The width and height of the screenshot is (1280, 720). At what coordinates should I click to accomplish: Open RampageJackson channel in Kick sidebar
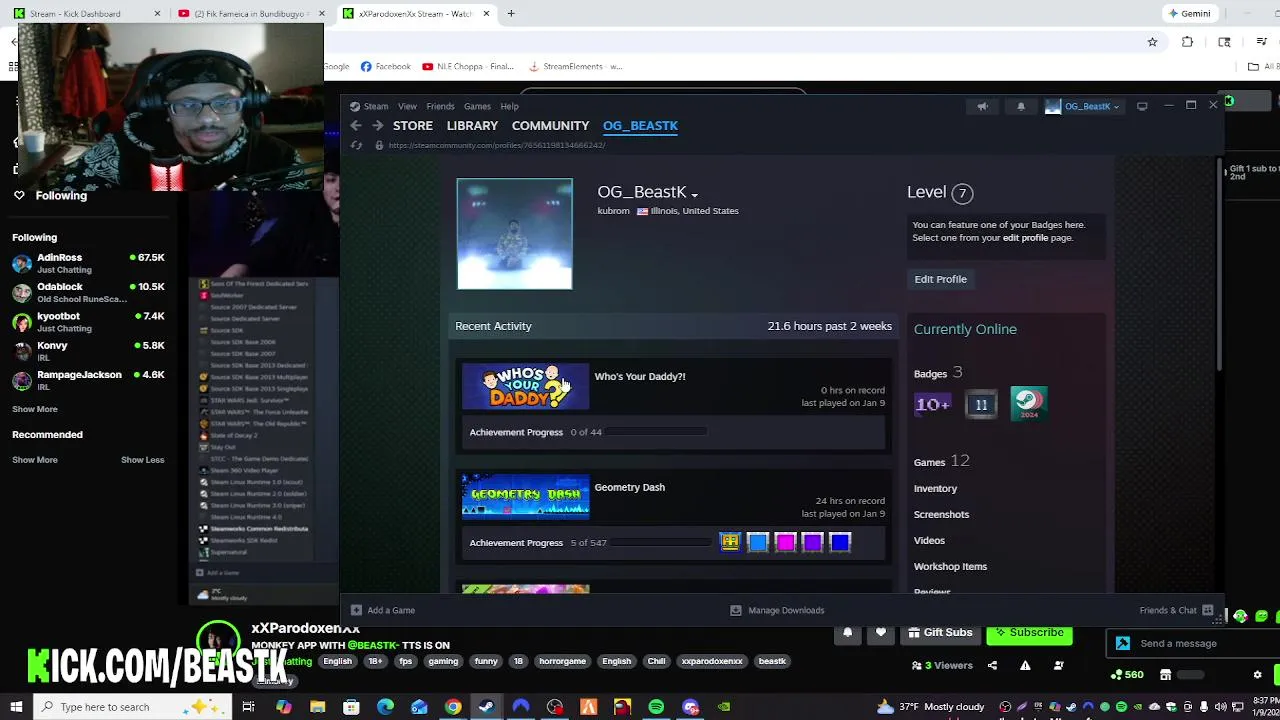pos(88,380)
